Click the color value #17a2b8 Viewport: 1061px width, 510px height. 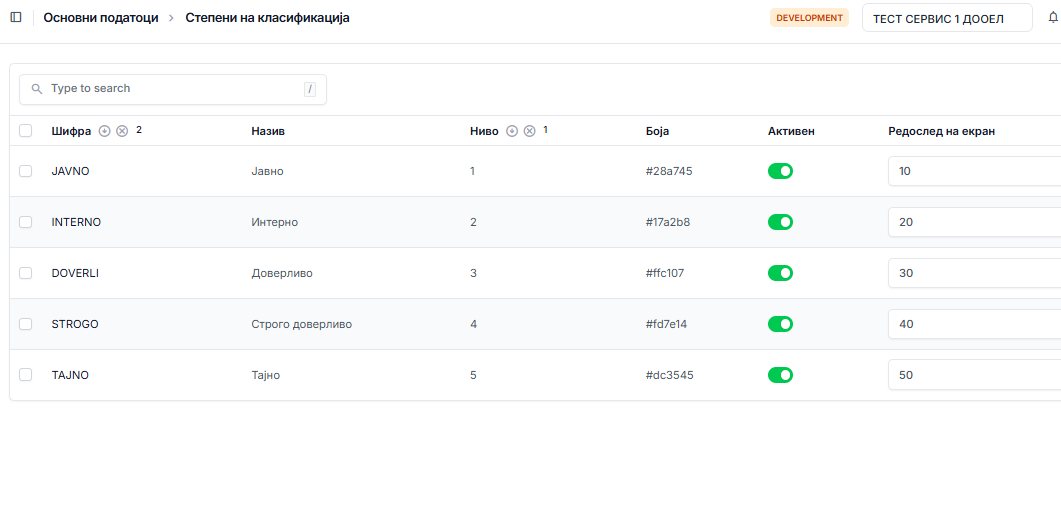click(x=668, y=222)
